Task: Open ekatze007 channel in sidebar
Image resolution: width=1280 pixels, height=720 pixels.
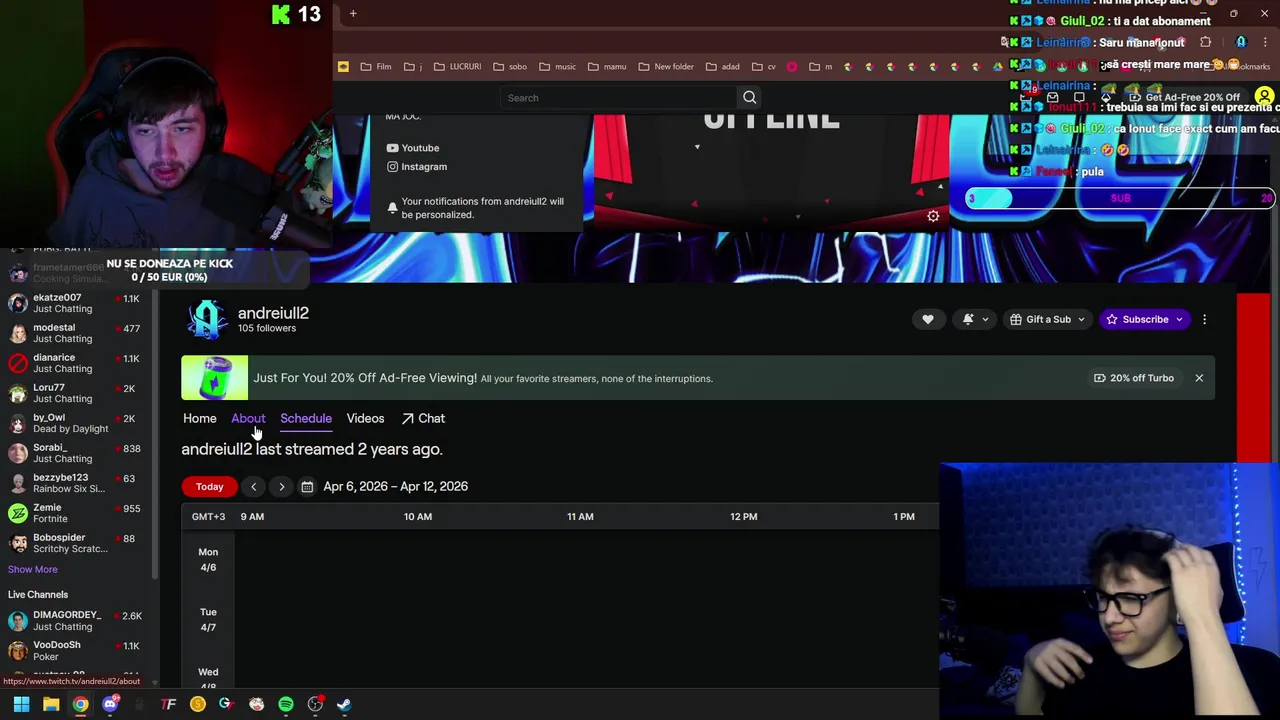Action: pos(75,303)
